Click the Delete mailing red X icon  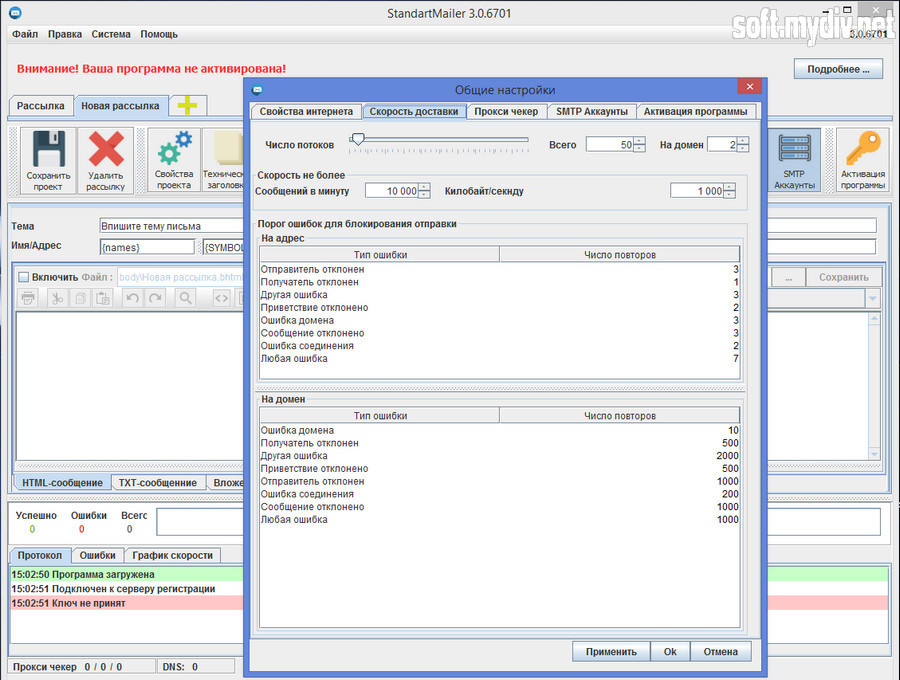[x=106, y=160]
